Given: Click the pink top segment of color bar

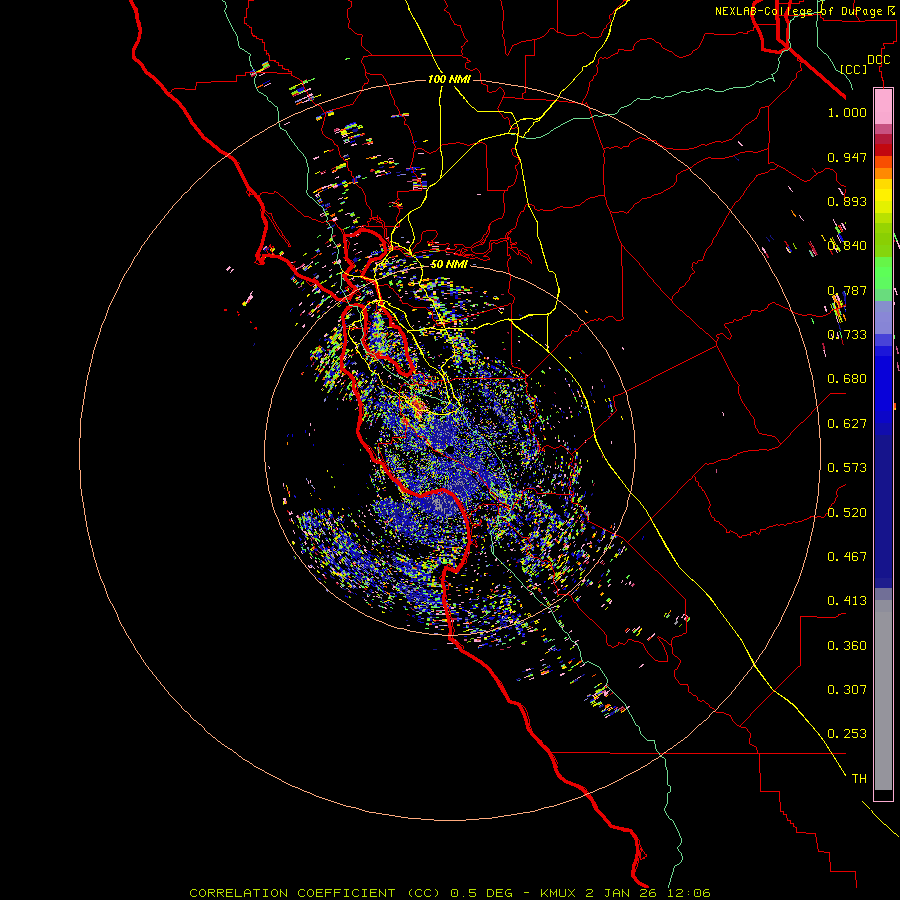Looking at the screenshot, I should tap(883, 106).
